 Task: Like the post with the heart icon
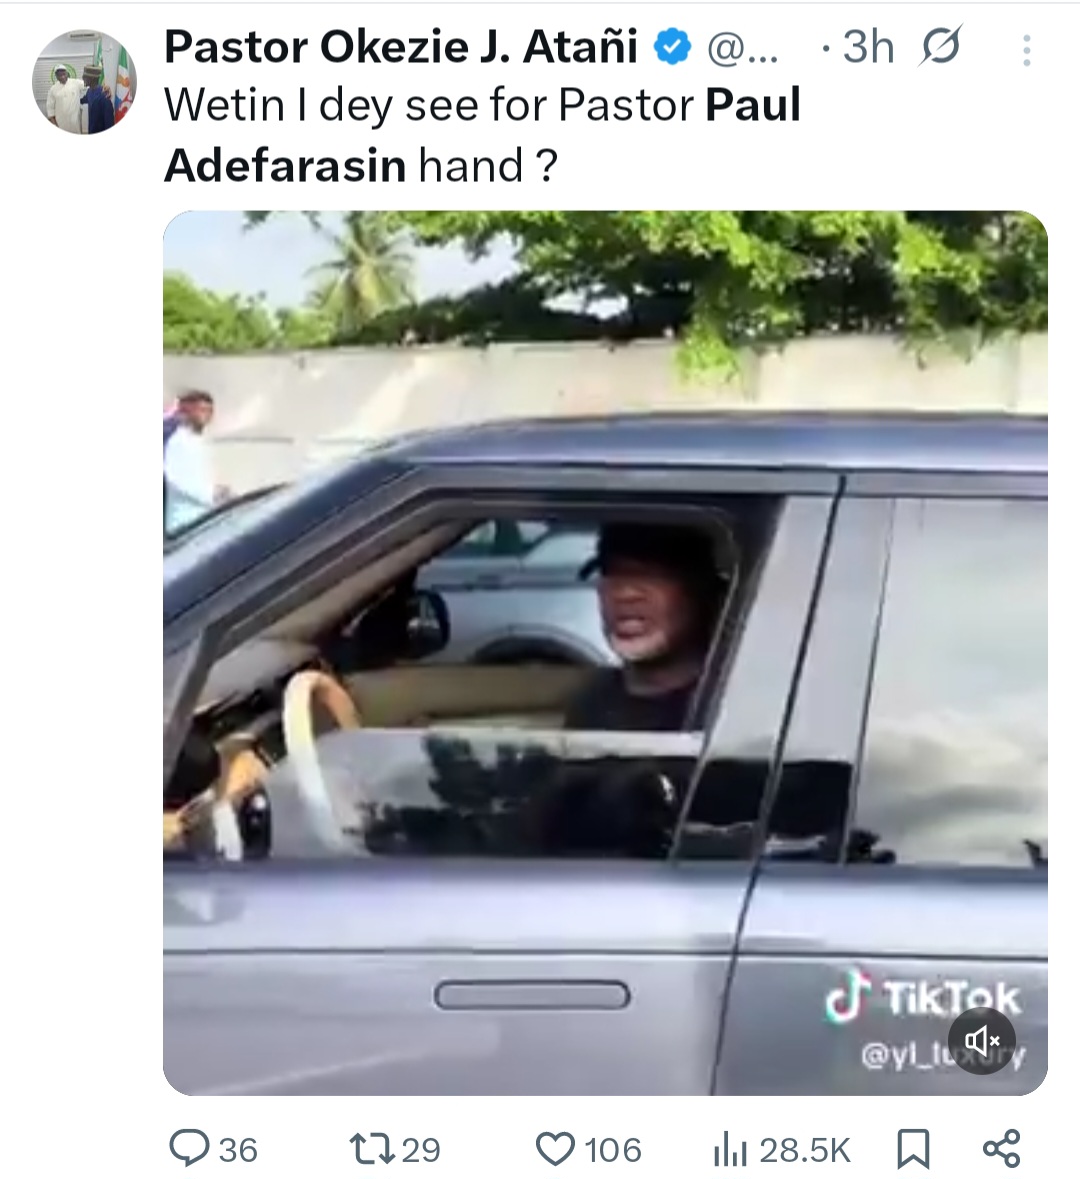click(556, 1148)
